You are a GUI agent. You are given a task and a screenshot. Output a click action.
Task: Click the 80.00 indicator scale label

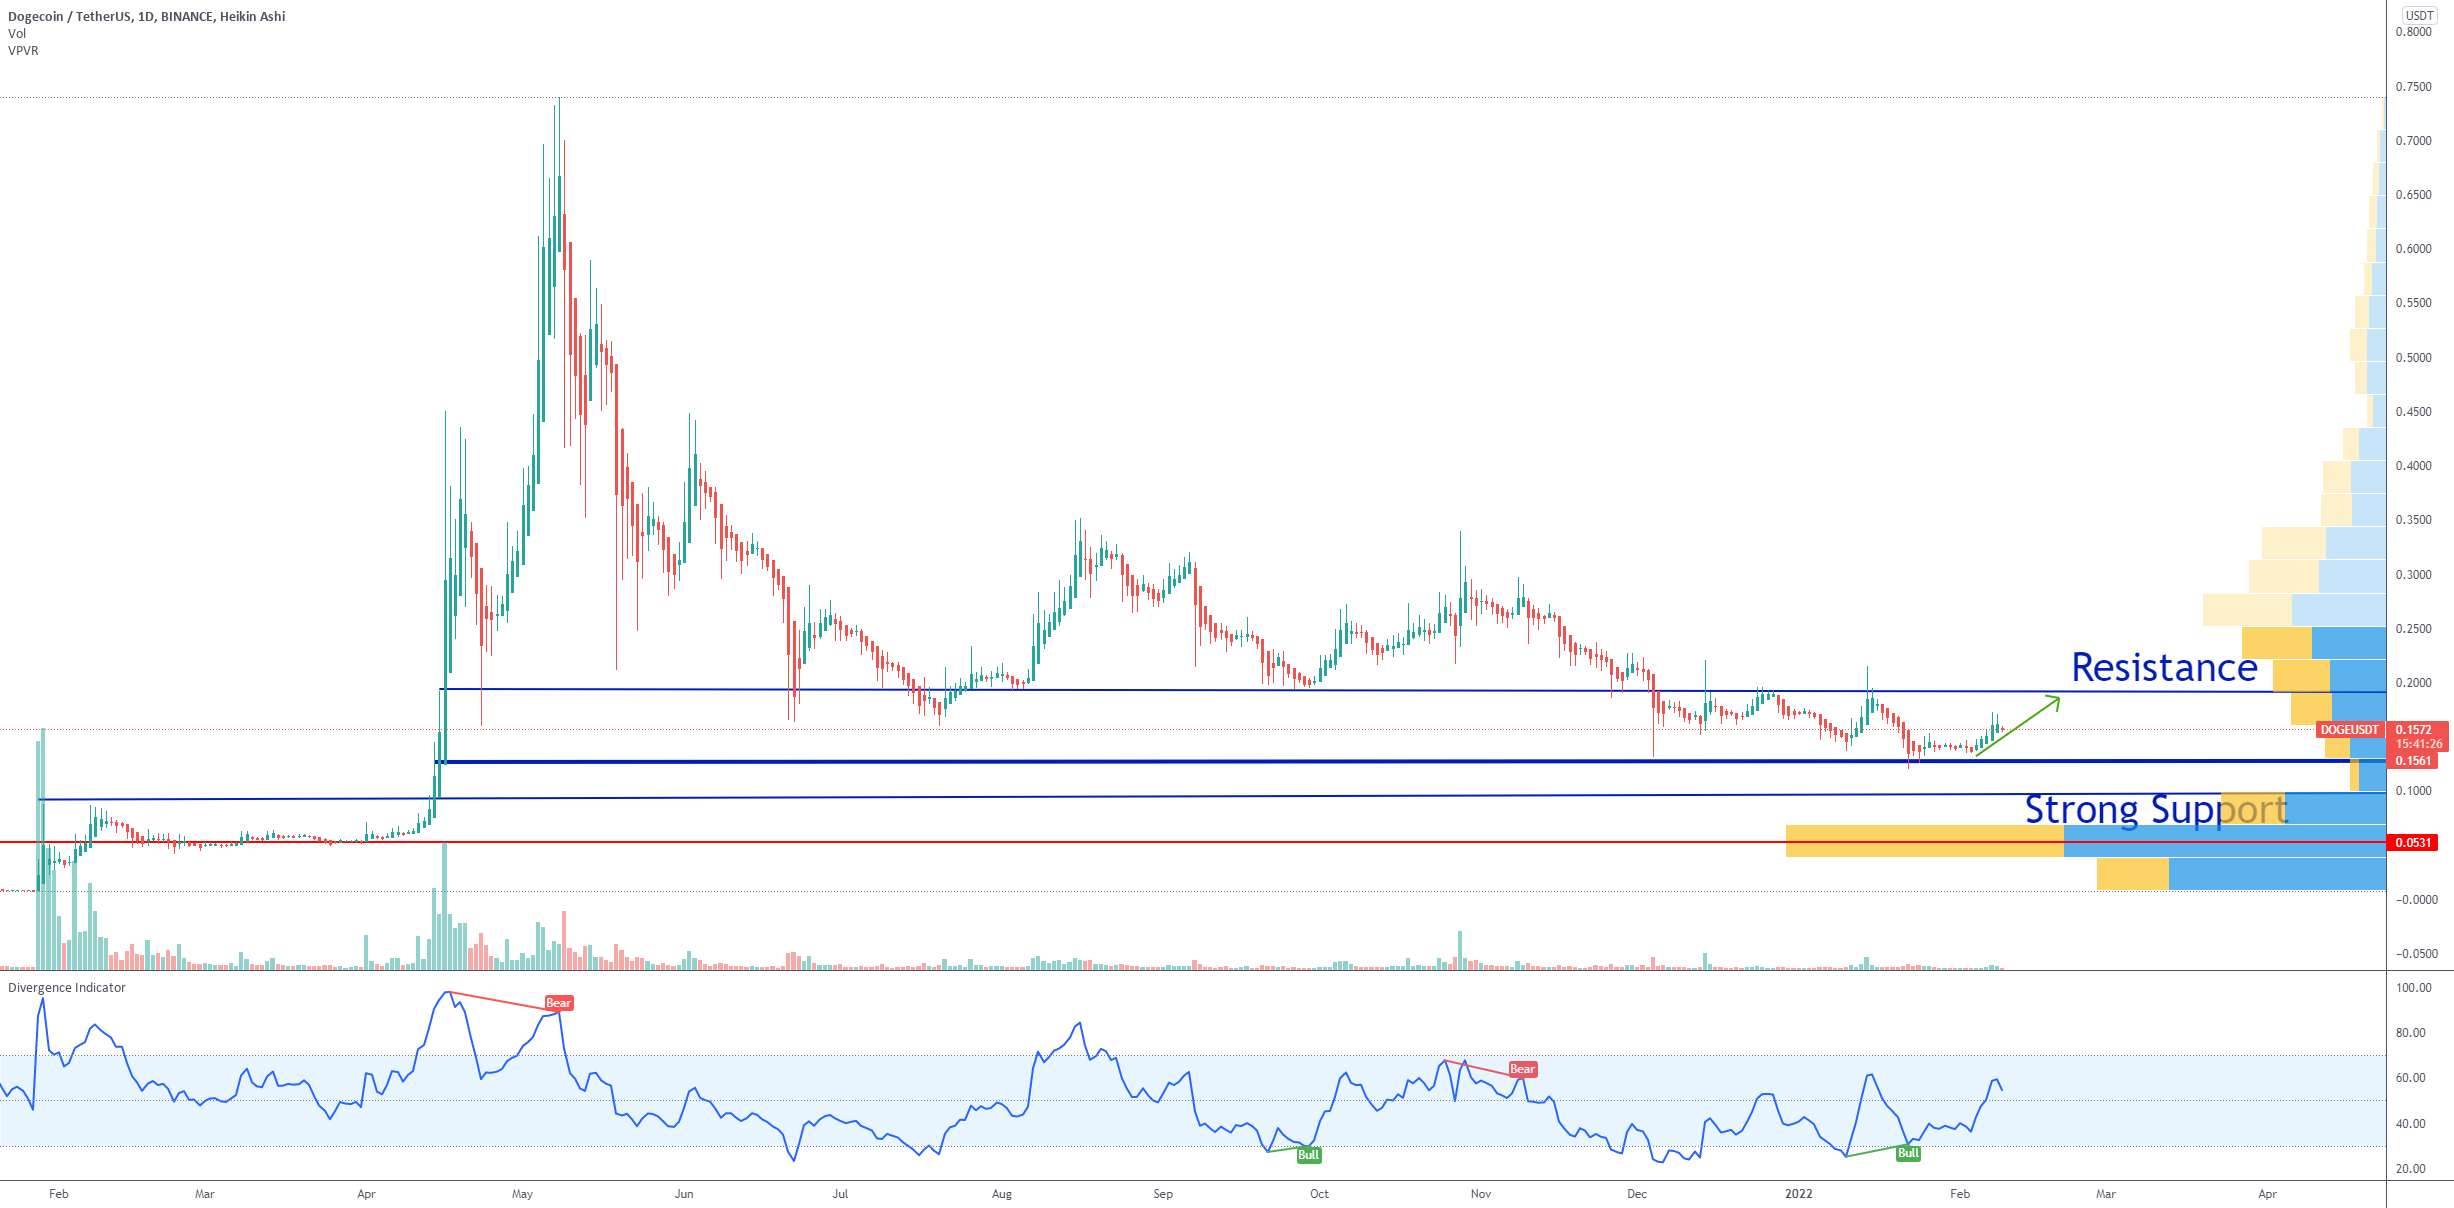pos(2411,1033)
